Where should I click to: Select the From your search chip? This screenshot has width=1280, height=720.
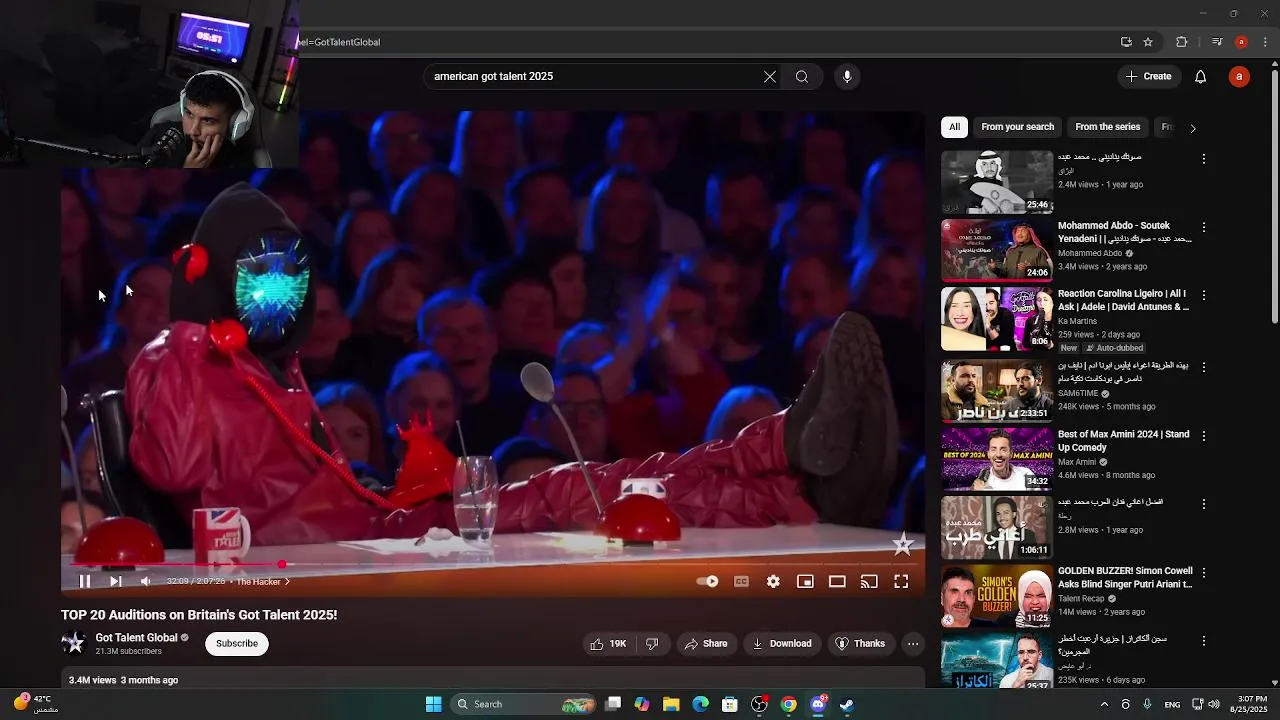tap(1017, 127)
